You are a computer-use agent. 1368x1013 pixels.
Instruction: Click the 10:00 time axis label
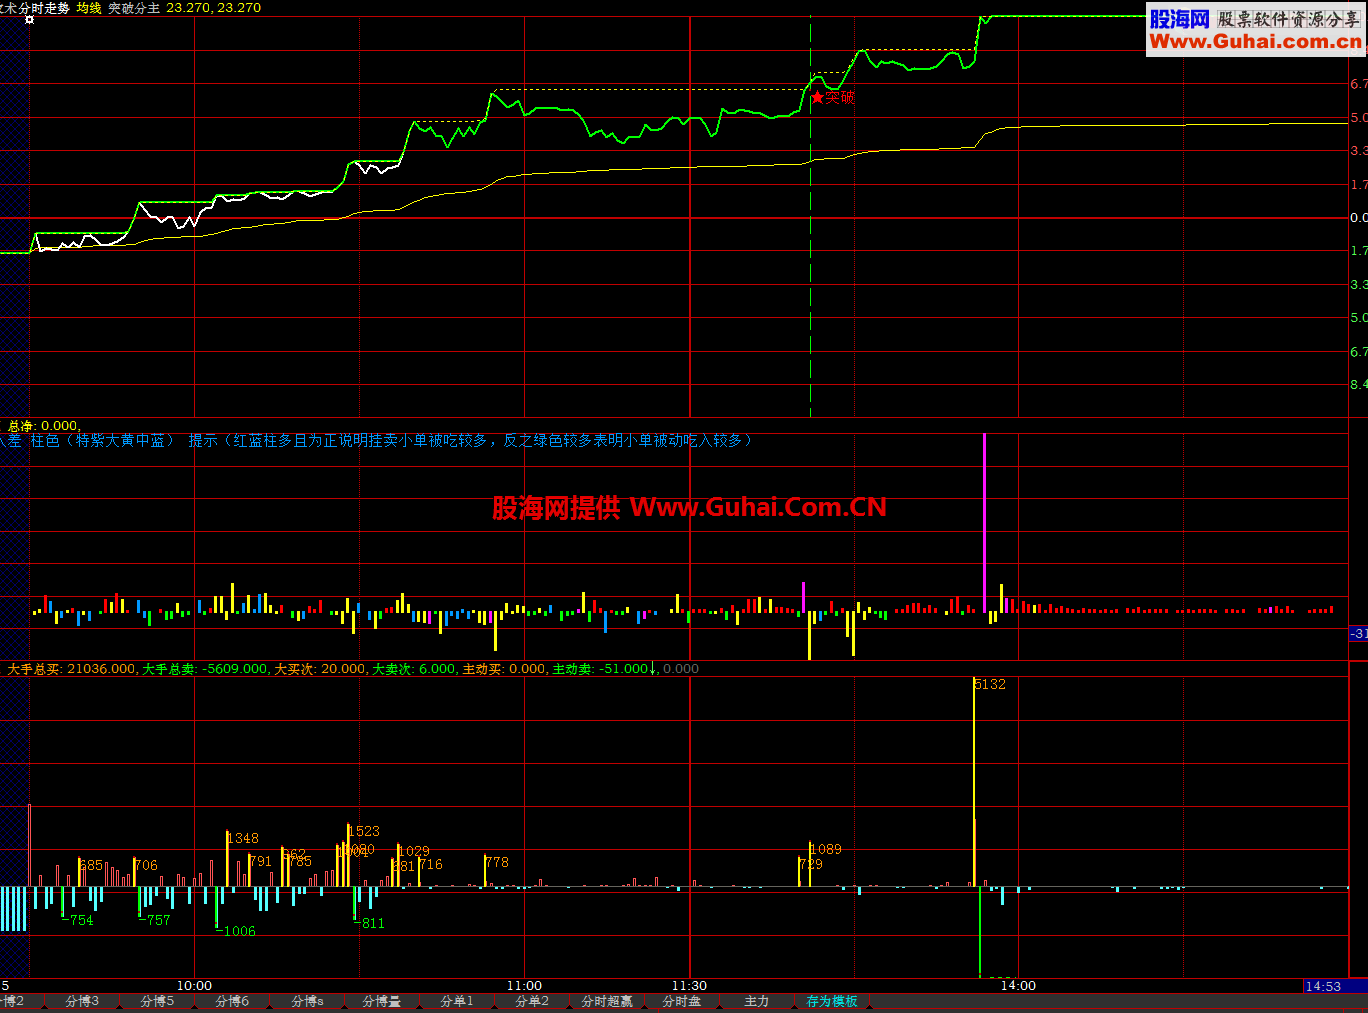pos(194,986)
